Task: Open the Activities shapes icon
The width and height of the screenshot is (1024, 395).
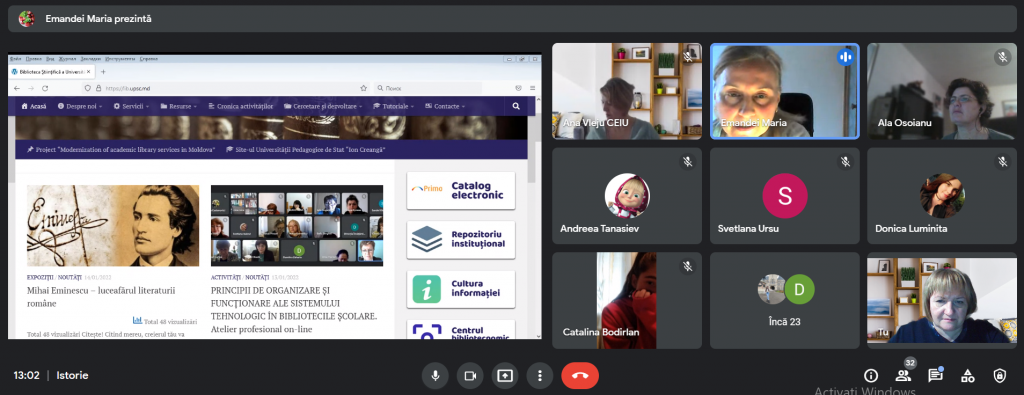Action: pyautogui.click(x=968, y=375)
